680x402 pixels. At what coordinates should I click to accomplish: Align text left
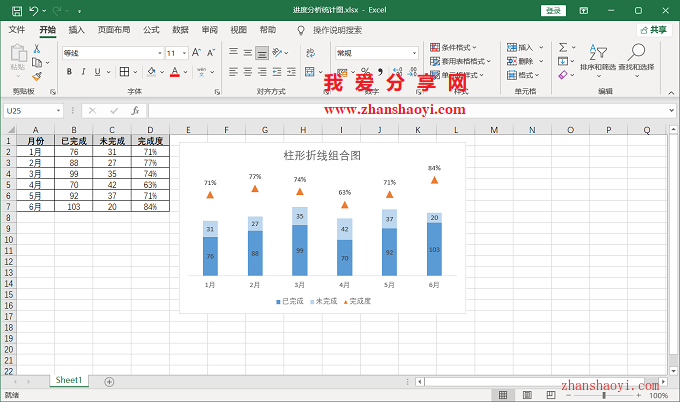[233, 72]
